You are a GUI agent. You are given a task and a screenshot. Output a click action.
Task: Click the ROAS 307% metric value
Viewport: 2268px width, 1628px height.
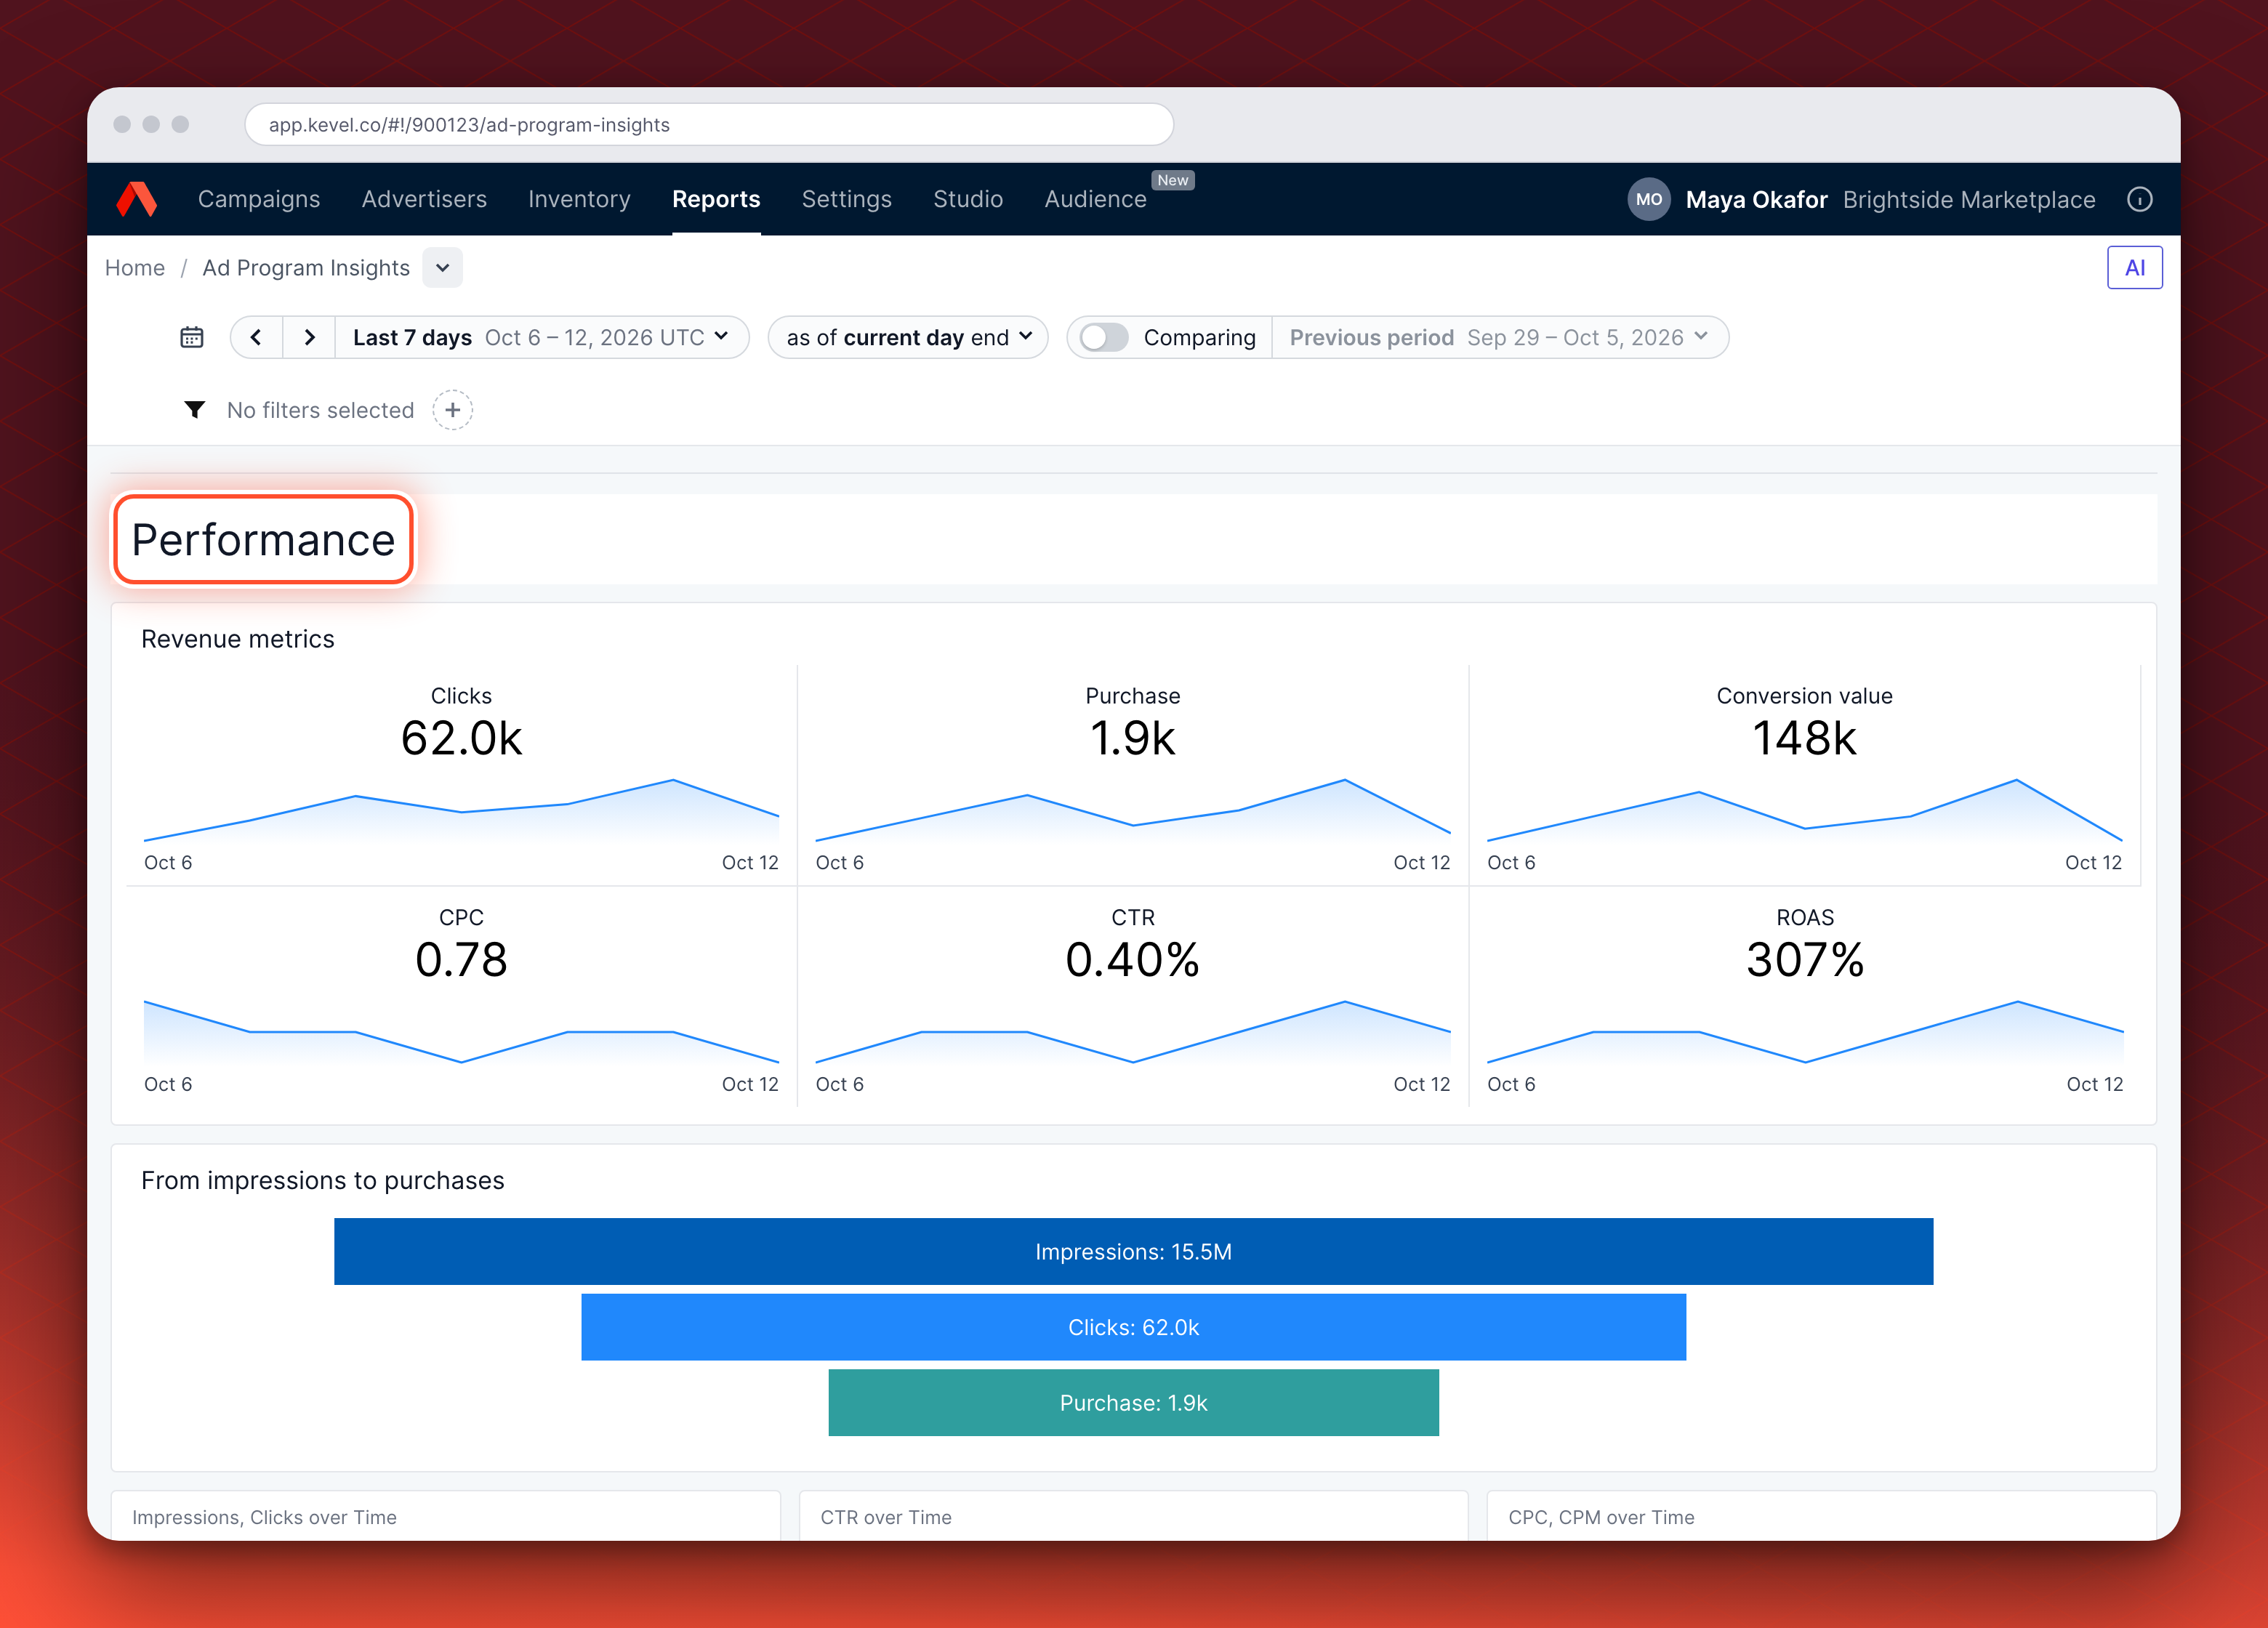point(1804,959)
